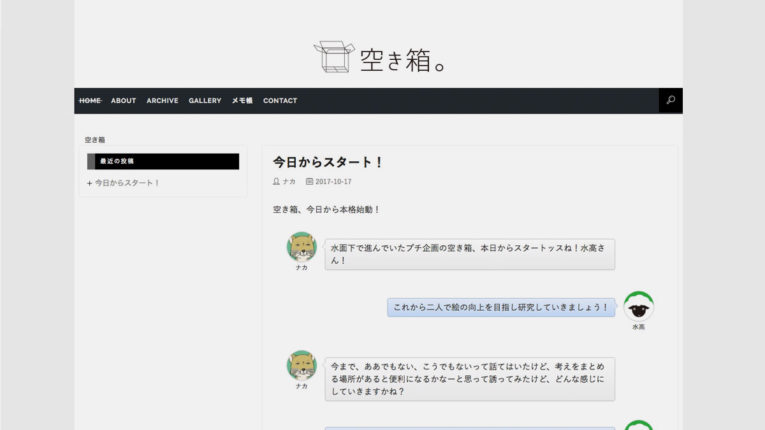Open the ARCHIVE menu item
The image size is (765, 430).
click(x=162, y=101)
